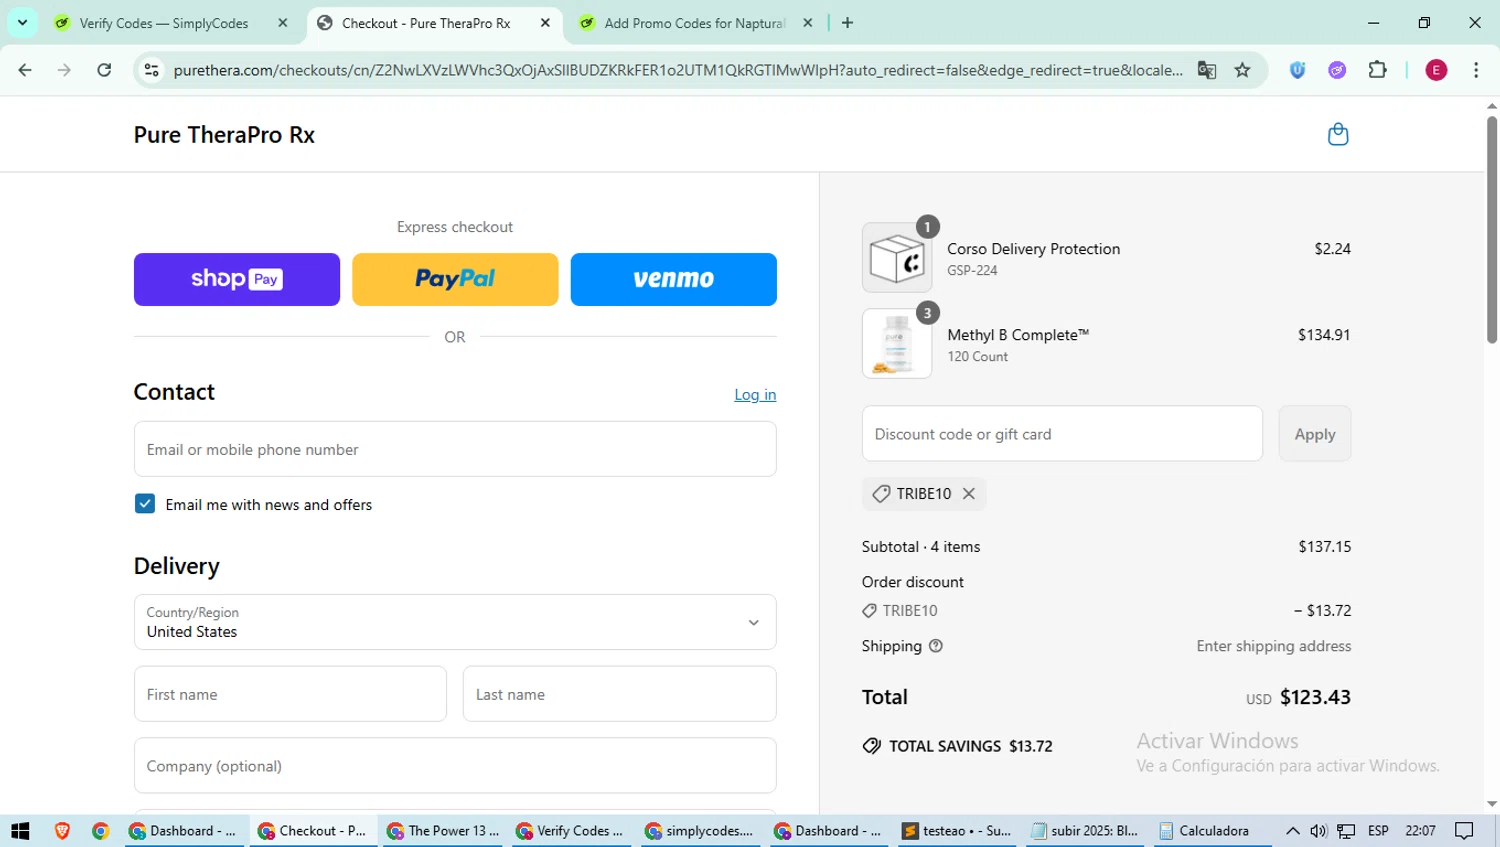The width and height of the screenshot is (1500, 847).
Task: Open the Chrome three-dot menu
Action: point(1476,70)
